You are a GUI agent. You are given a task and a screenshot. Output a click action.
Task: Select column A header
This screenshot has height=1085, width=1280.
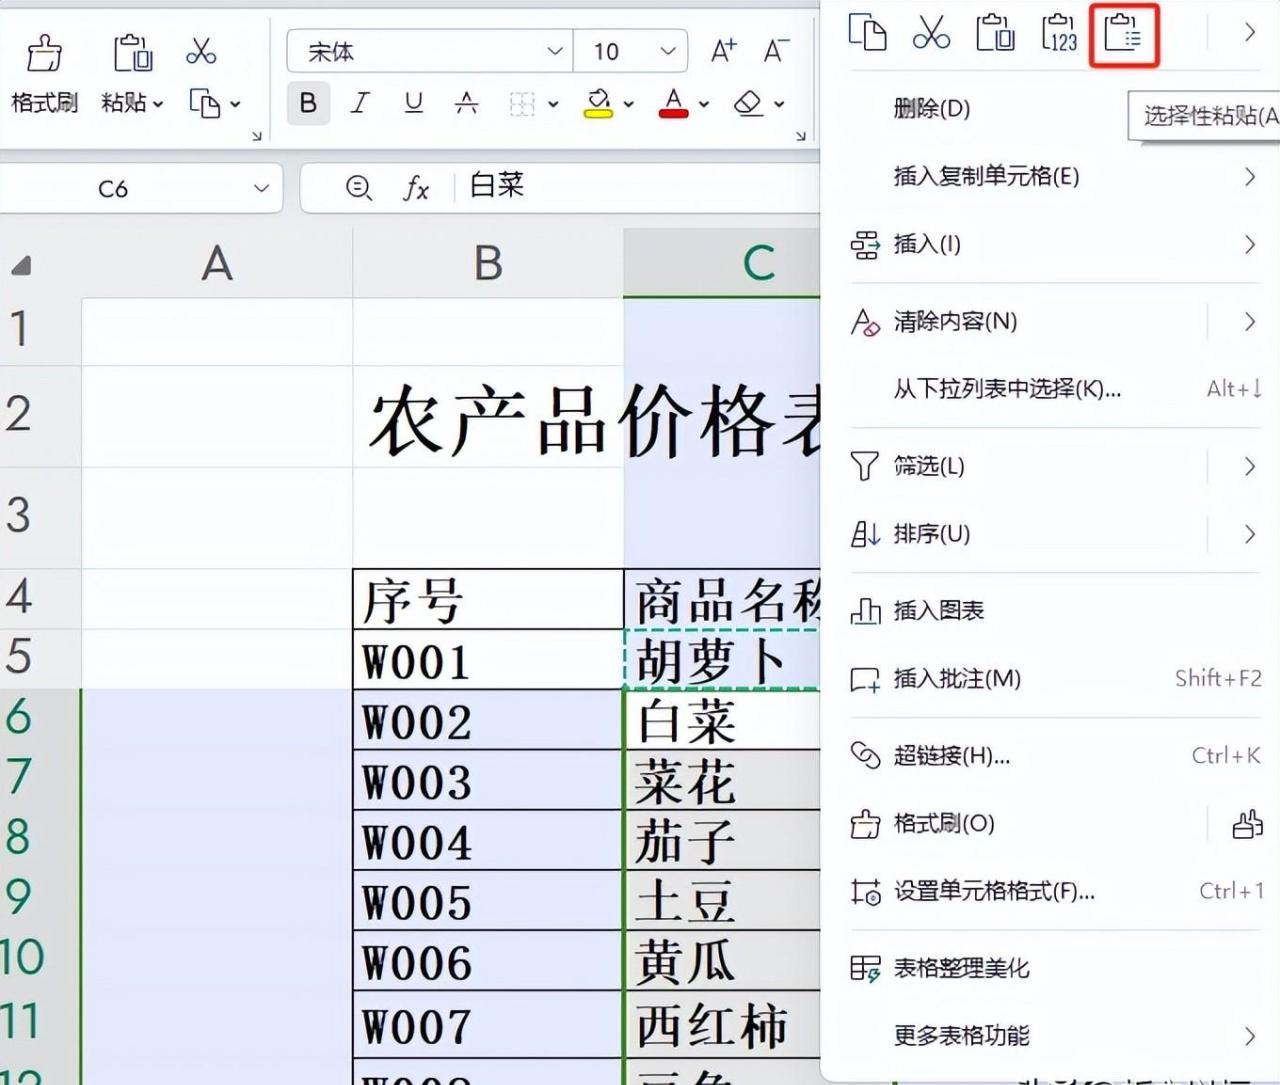[217, 264]
